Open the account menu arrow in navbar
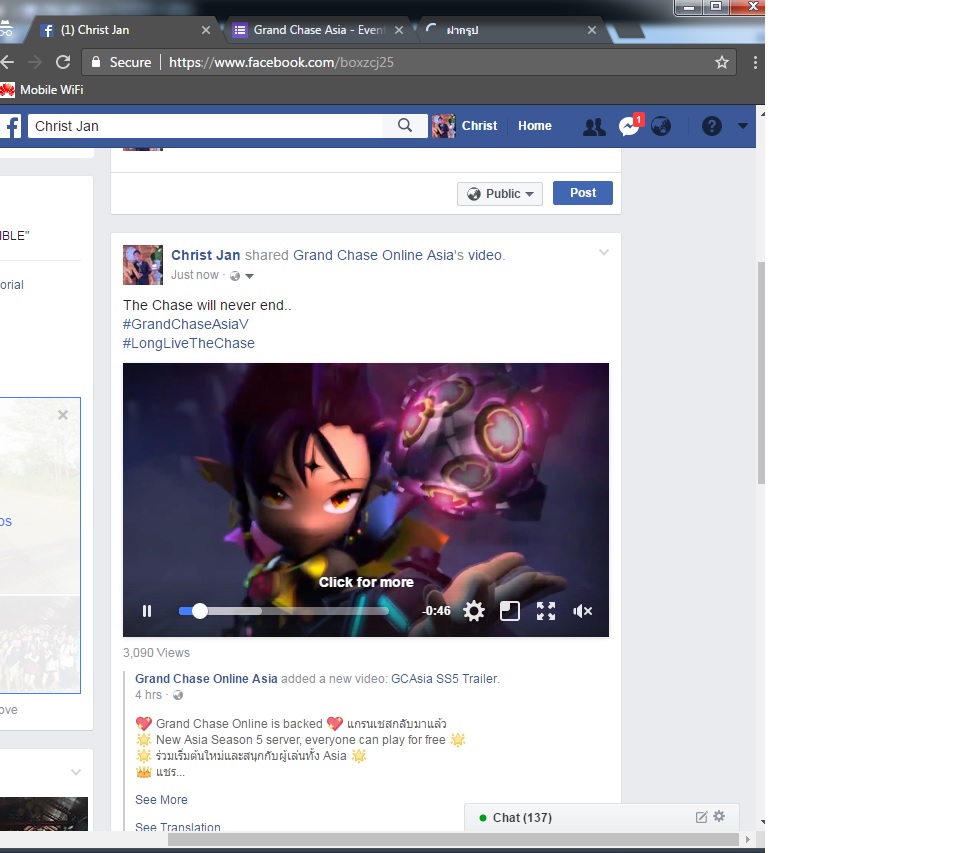Image resolution: width=960 pixels, height=853 pixels. pos(743,126)
